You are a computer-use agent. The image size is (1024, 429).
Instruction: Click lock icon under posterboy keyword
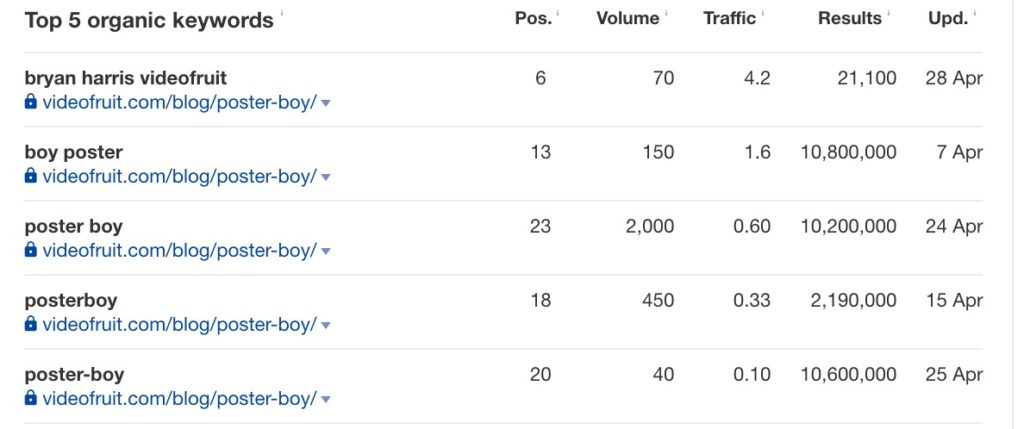(30, 323)
